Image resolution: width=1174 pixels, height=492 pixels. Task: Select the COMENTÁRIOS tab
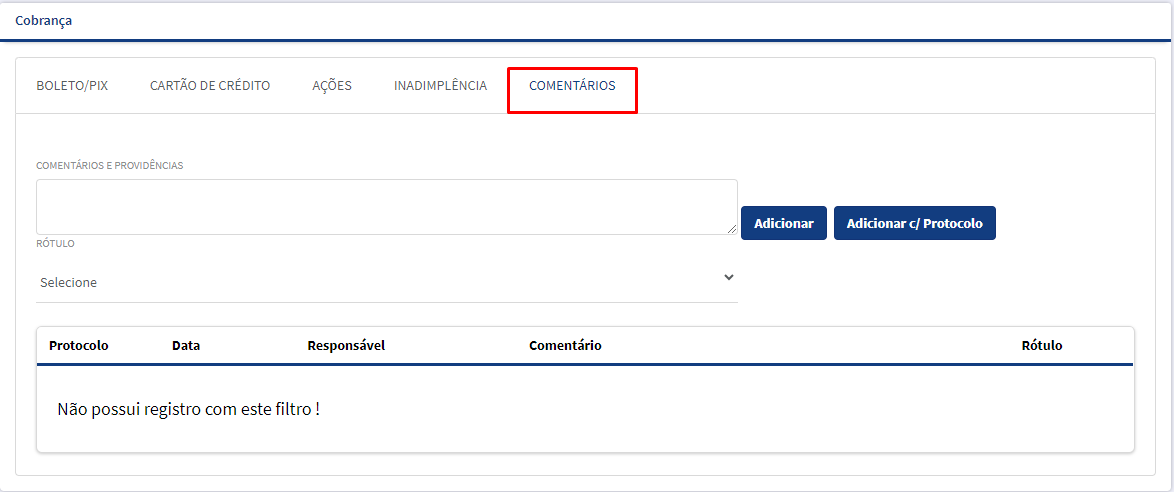click(572, 85)
